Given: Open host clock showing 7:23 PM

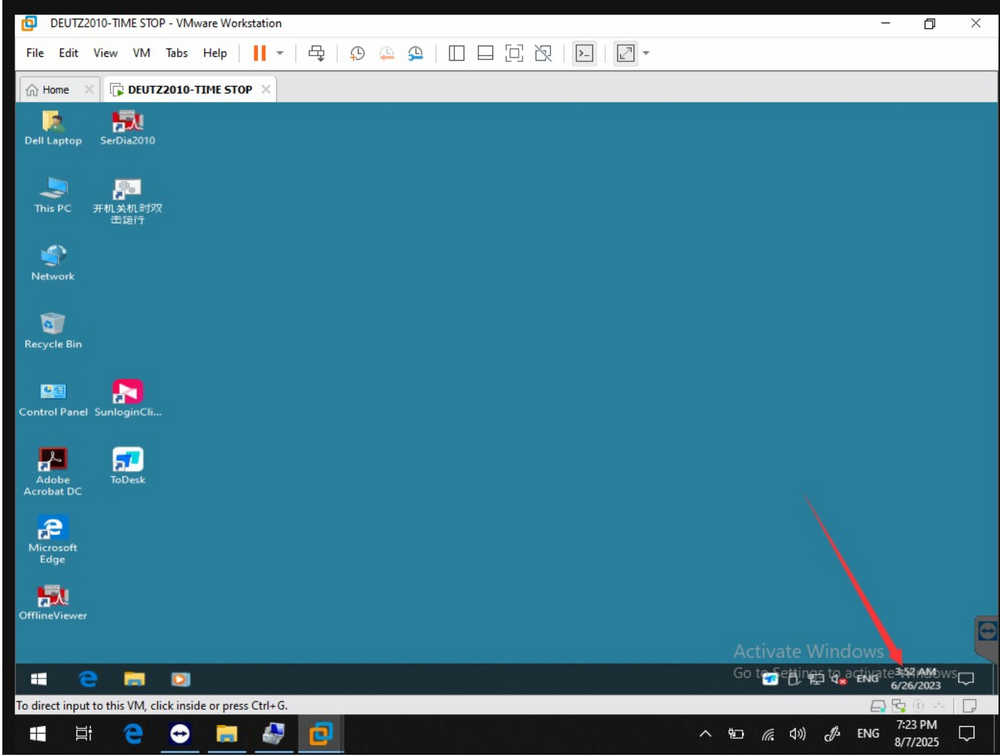Looking at the screenshot, I should click(916, 734).
